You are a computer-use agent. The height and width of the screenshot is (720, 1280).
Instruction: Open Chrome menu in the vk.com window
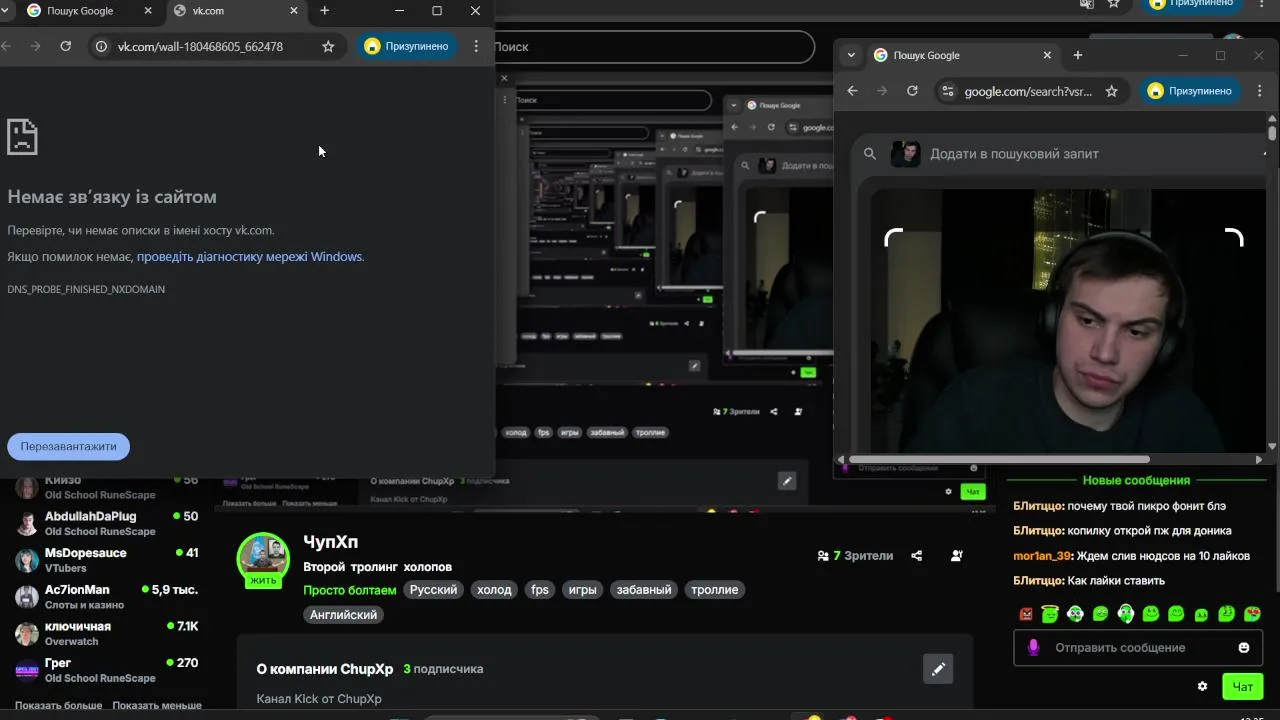476,46
